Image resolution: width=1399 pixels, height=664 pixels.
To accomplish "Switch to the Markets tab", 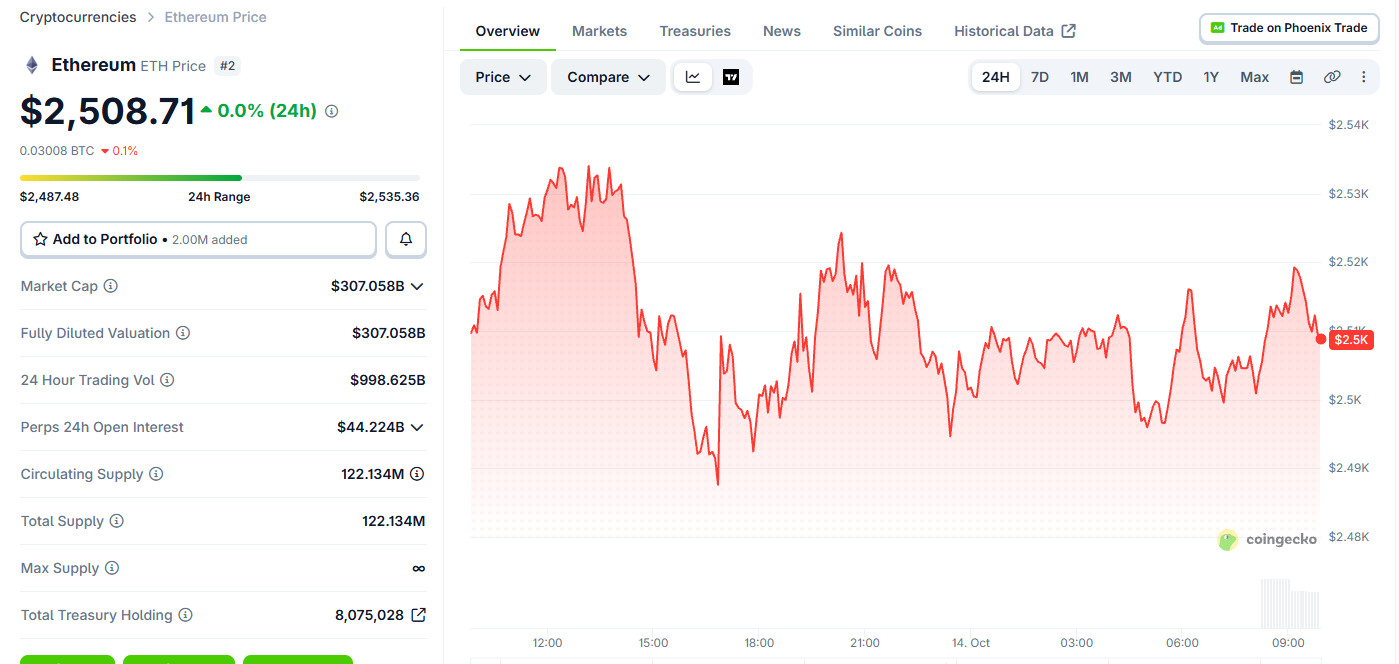I will point(599,31).
